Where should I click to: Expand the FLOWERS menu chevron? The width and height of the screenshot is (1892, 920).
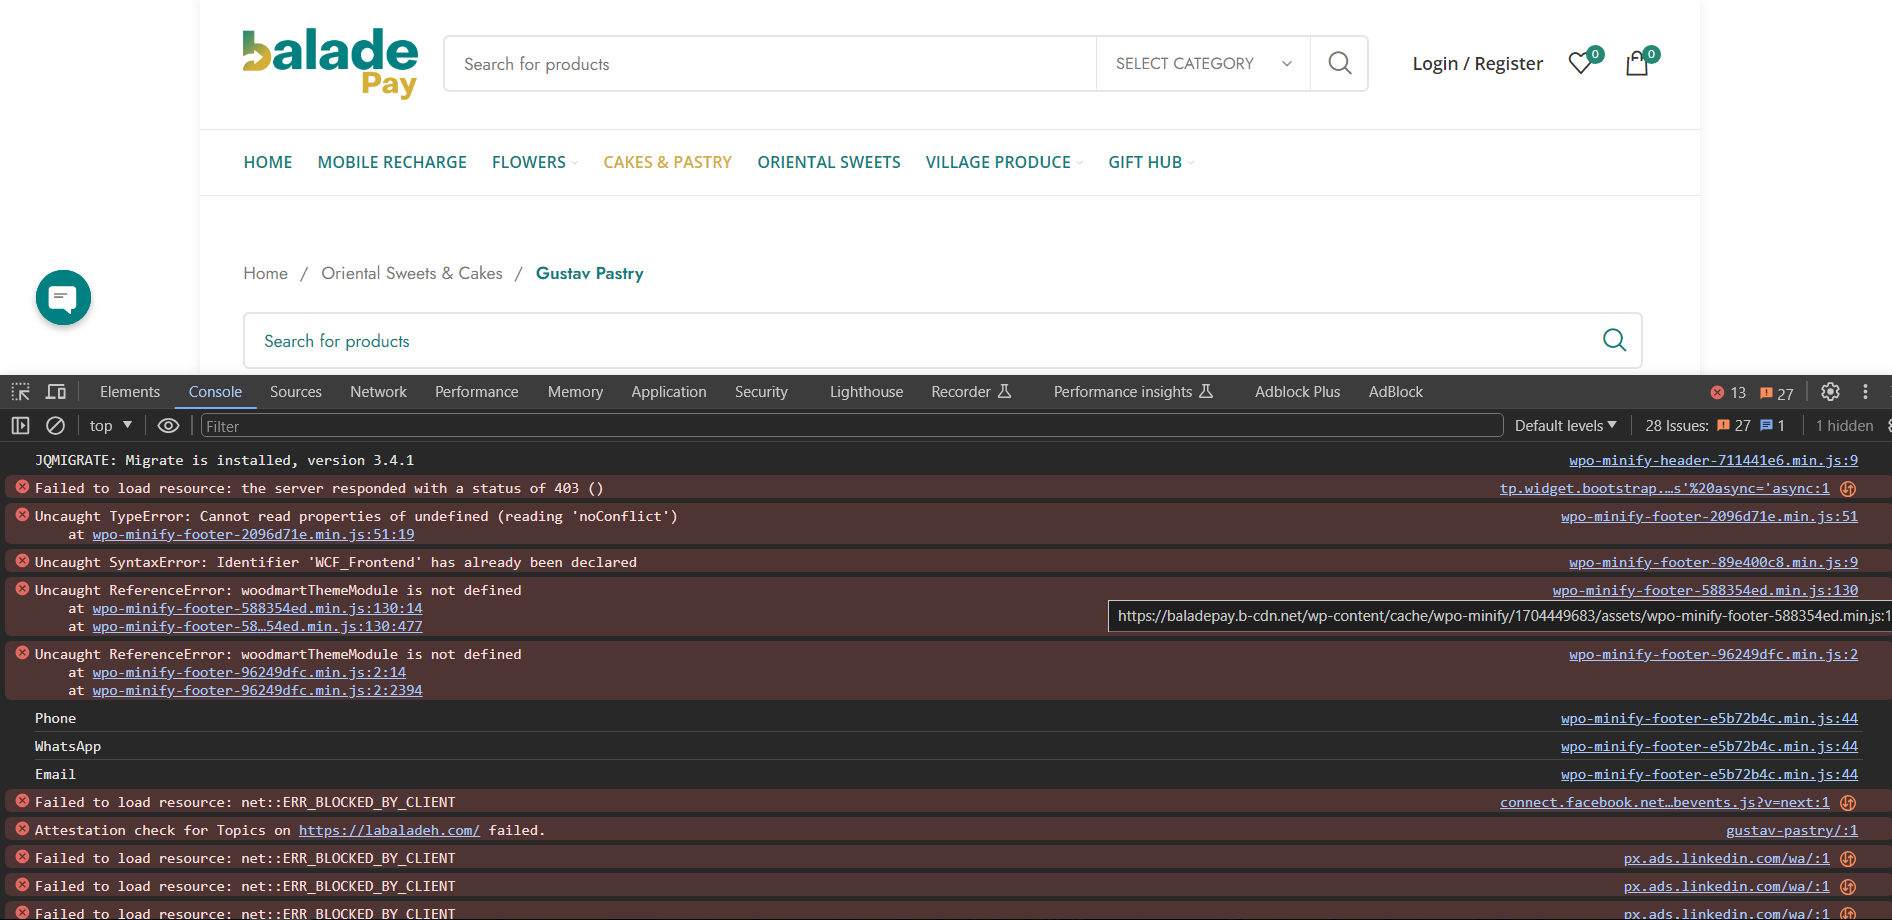click(x=574, y=163)
